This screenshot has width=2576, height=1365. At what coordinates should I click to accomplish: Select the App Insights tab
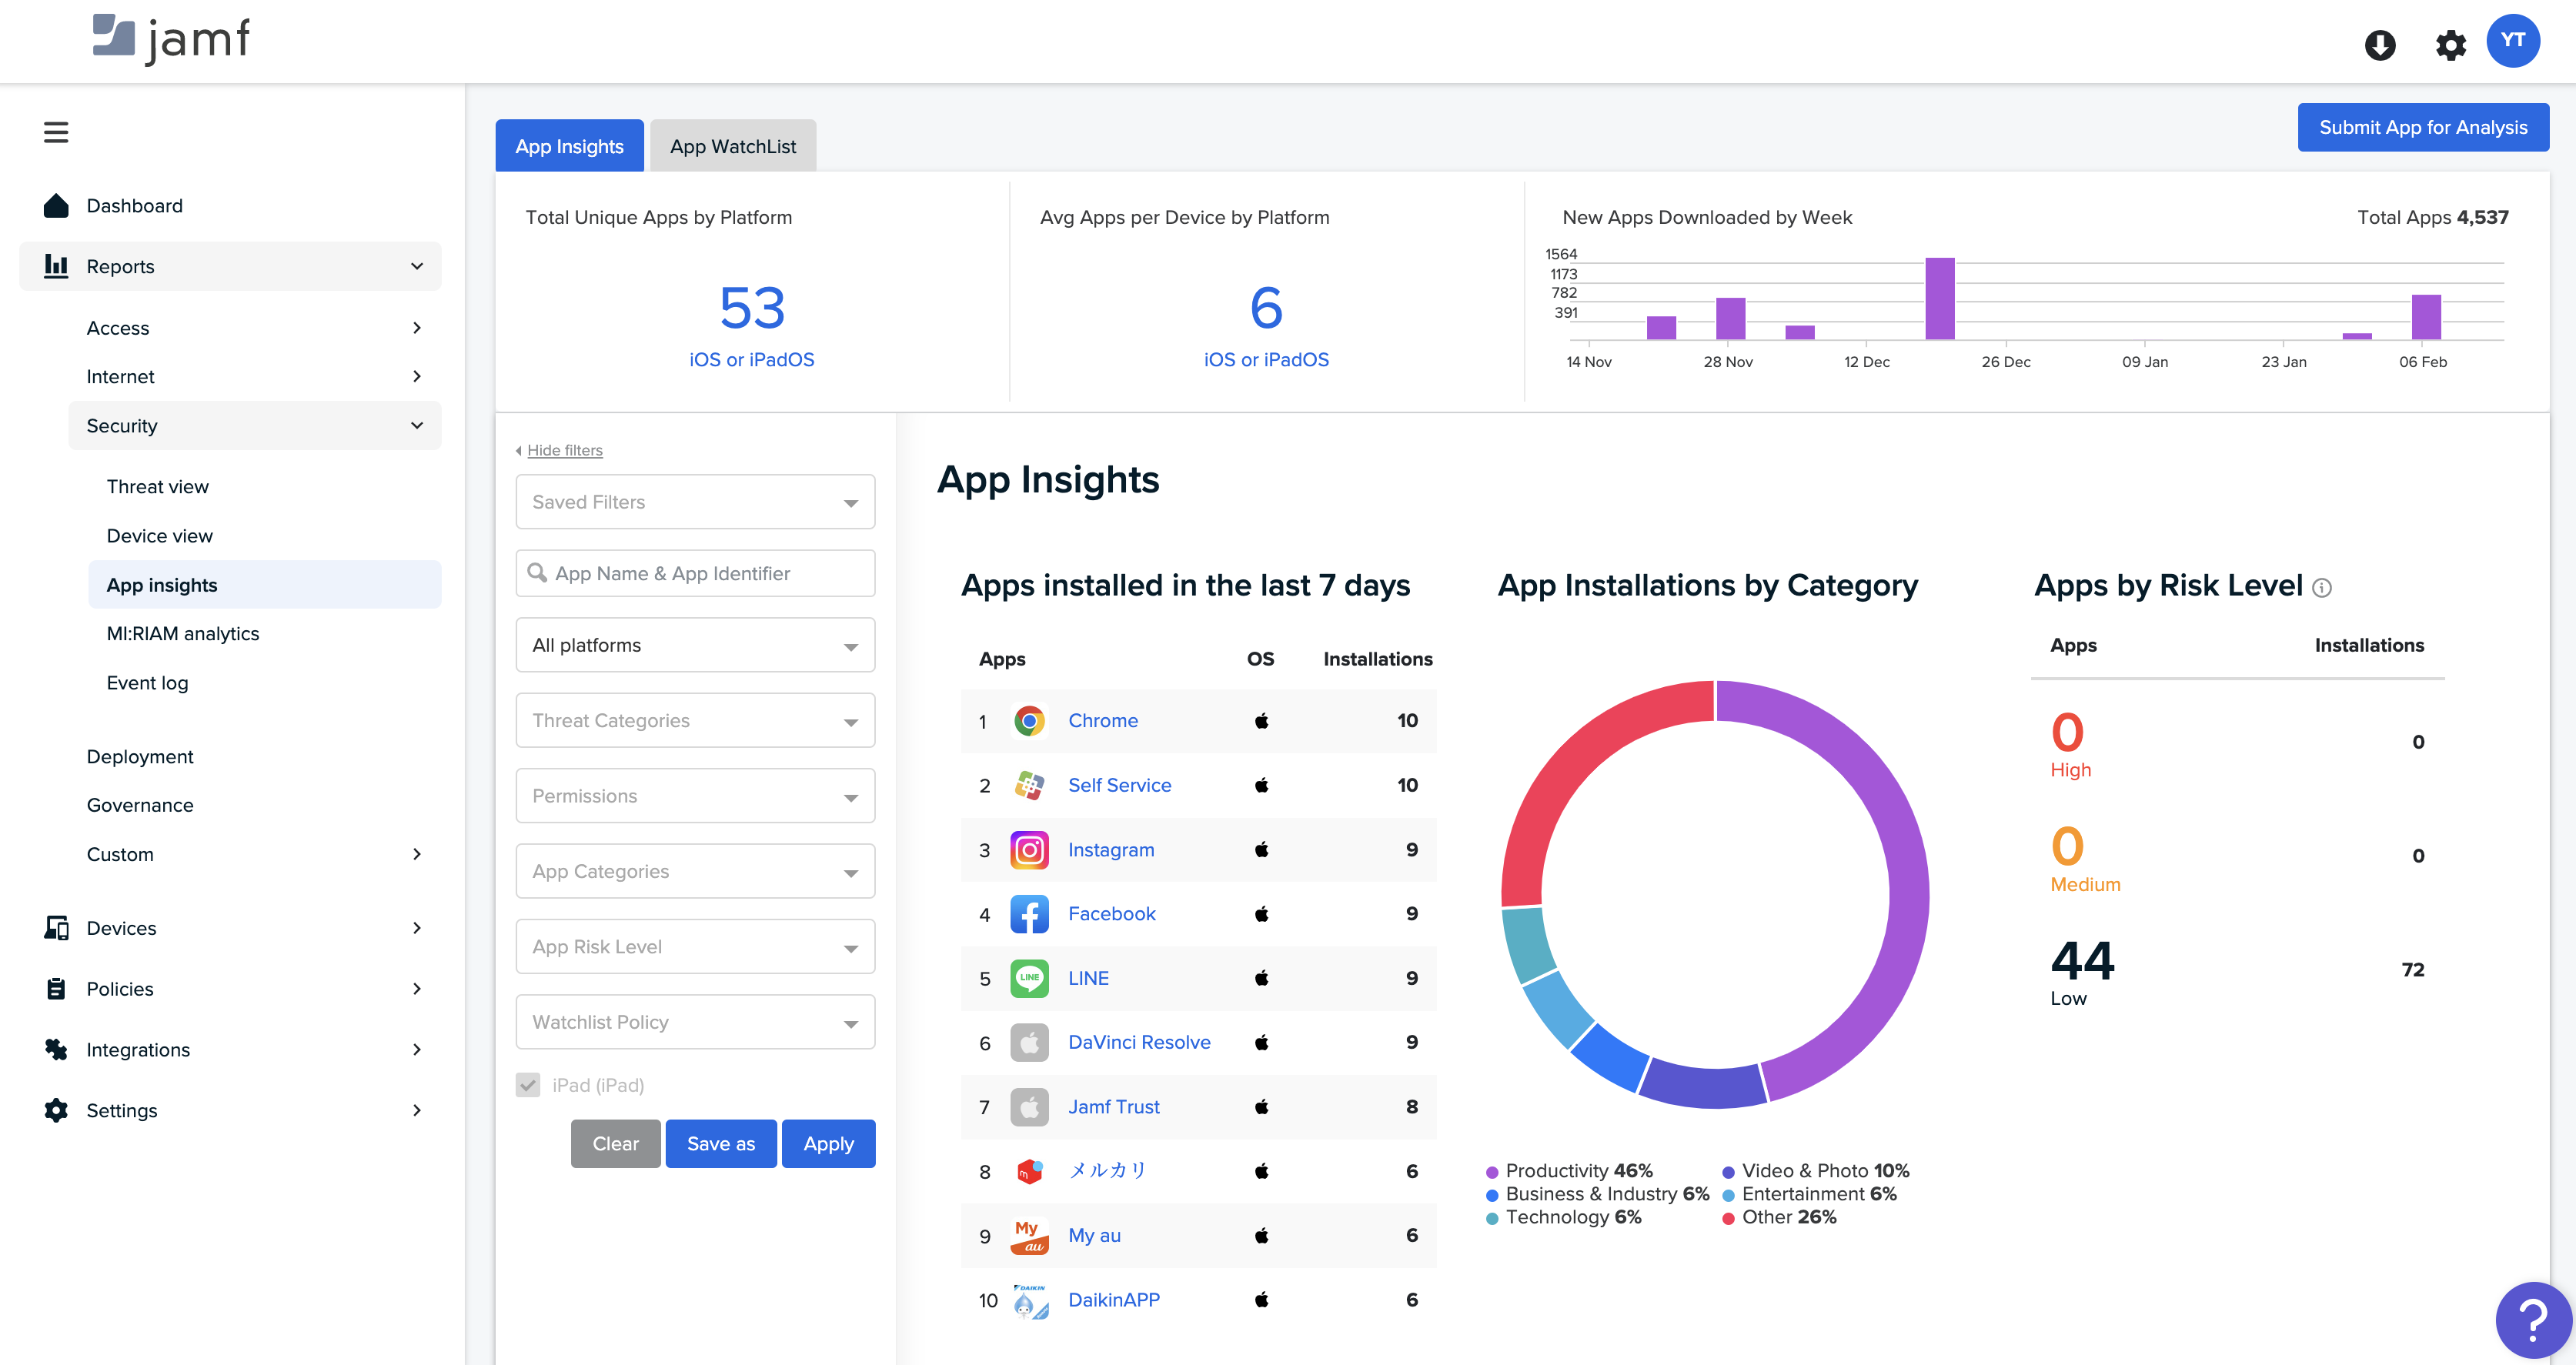click(569, 146)
